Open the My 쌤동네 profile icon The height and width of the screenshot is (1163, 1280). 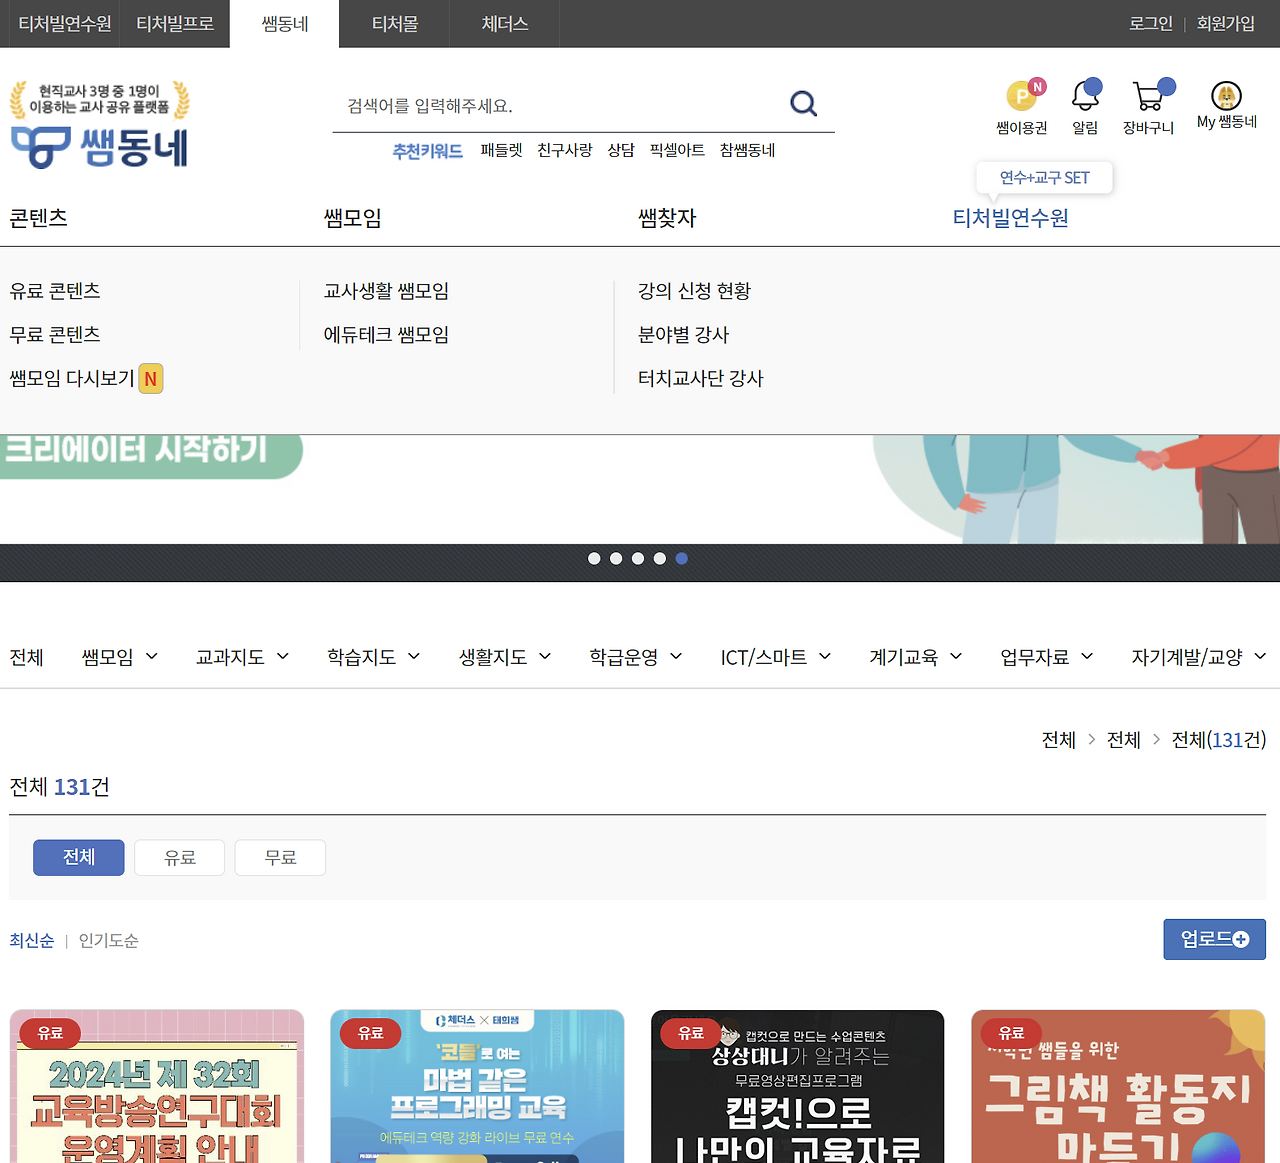tap(1227, 100)
